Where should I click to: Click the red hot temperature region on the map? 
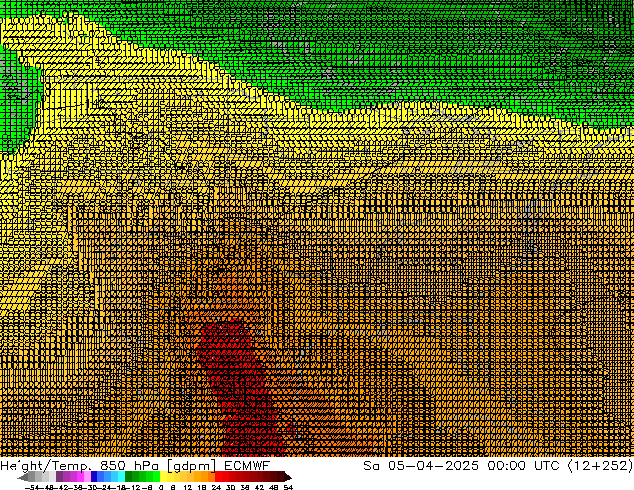point(241,388)
